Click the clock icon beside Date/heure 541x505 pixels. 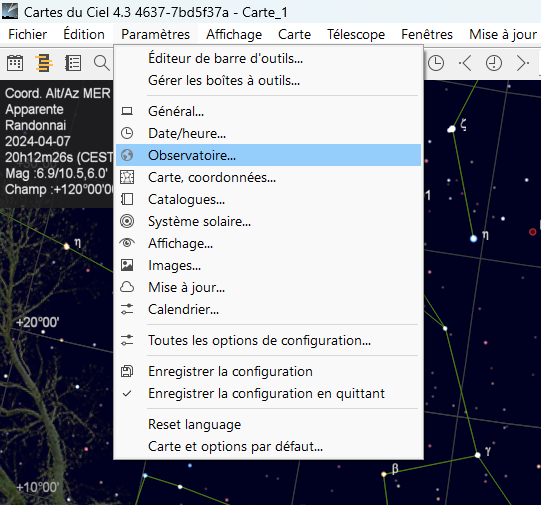pyautogui.click(x=127, y=133)
